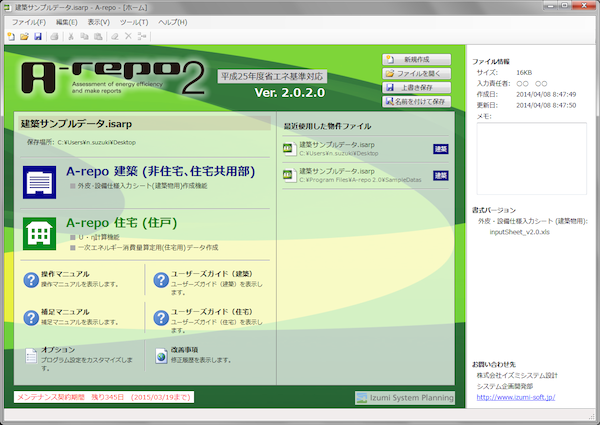The width and height of the screenshot is (600, 425).
Task: Open the ヘルプ(H) menu
Action: [172, 21]
